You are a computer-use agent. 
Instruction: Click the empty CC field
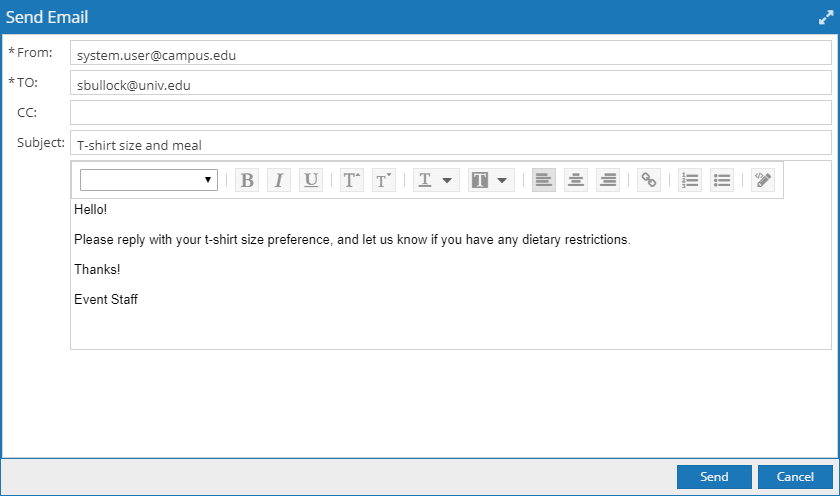click(x=451, y=112)
